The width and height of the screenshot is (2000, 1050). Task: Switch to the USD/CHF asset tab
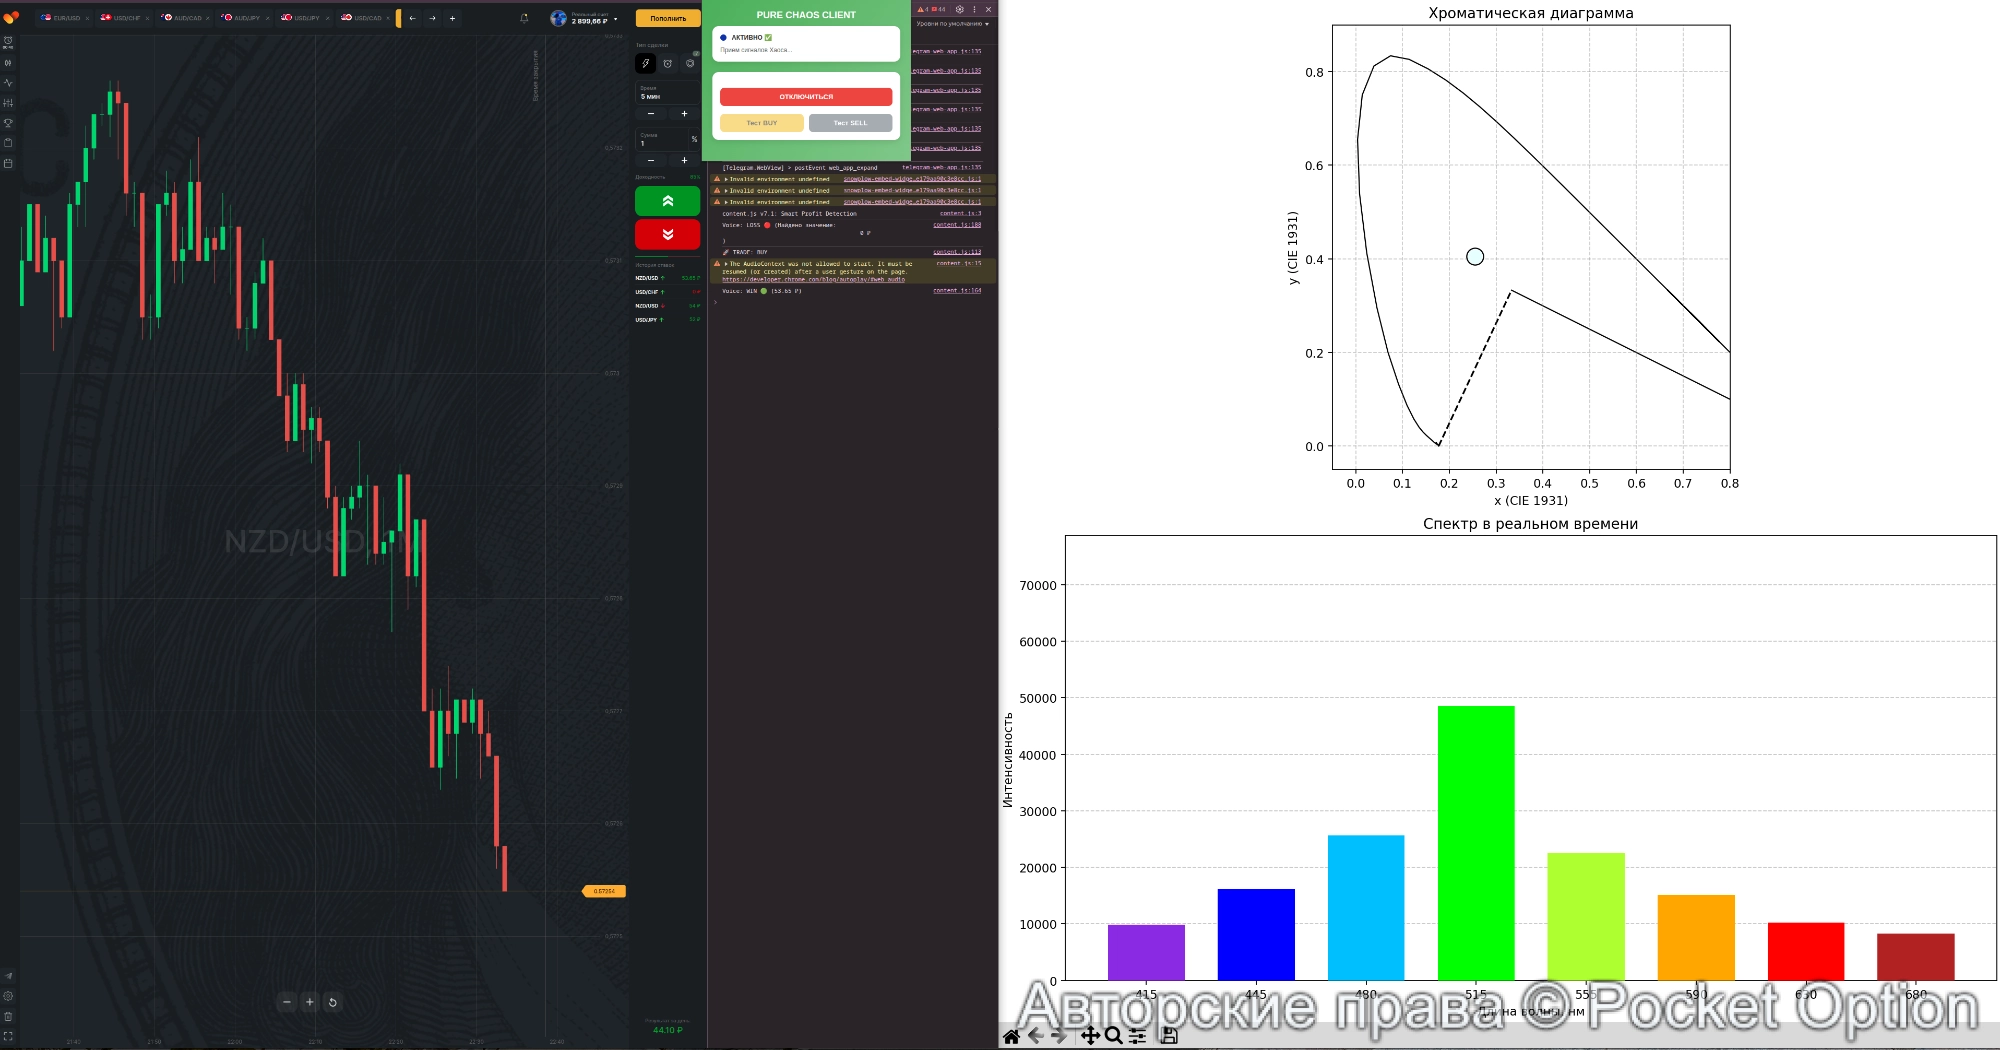pyautogui.click(x=122, y=18)
